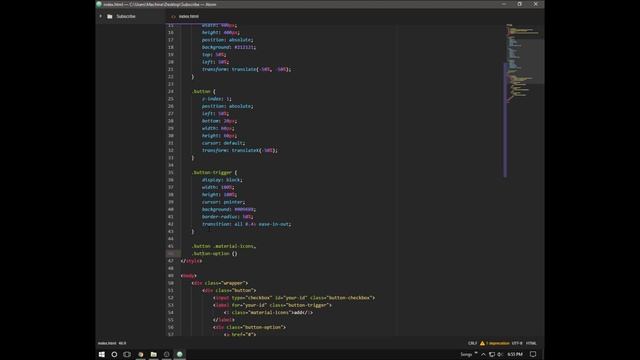This screenshot has height=360, width=640.
Task: Open Task View on the taskbar
Action: [x=127, y=354]
